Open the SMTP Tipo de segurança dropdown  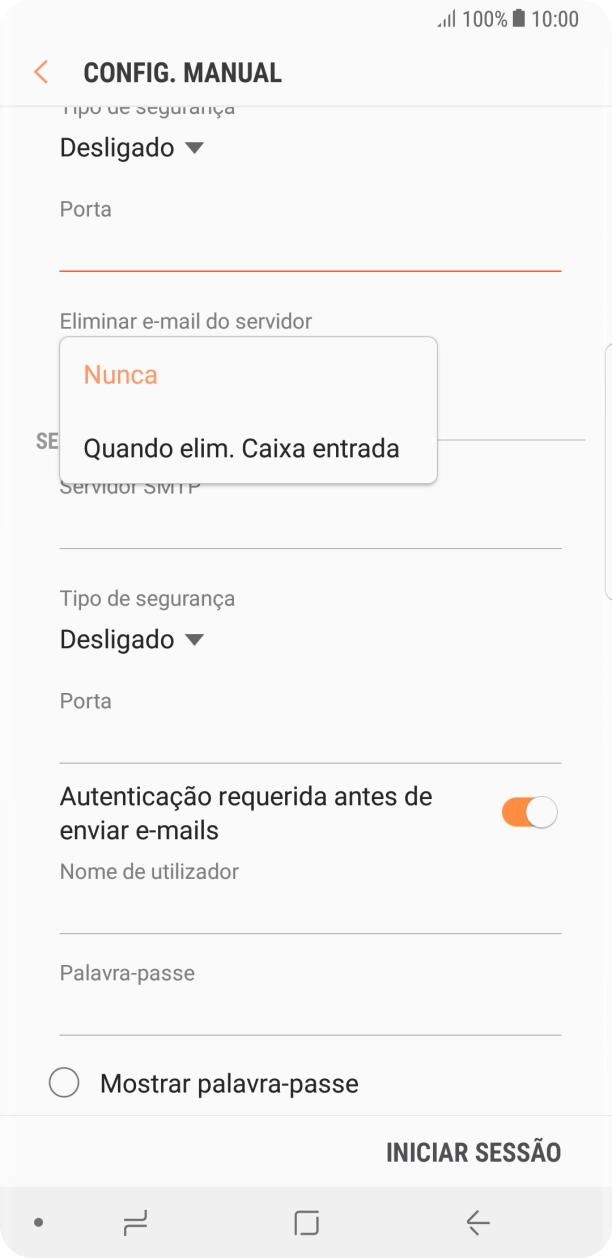coord(131,639)
